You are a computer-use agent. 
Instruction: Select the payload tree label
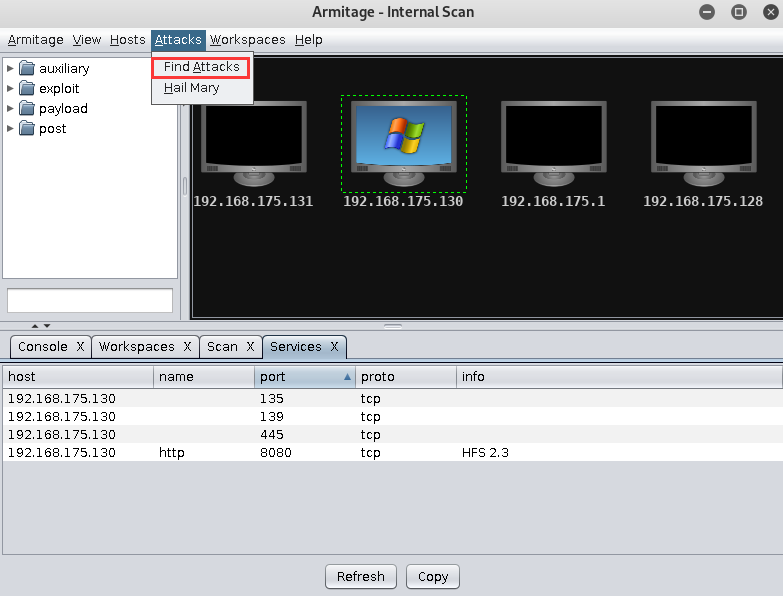pyautogui.click(x=63, y=108)
